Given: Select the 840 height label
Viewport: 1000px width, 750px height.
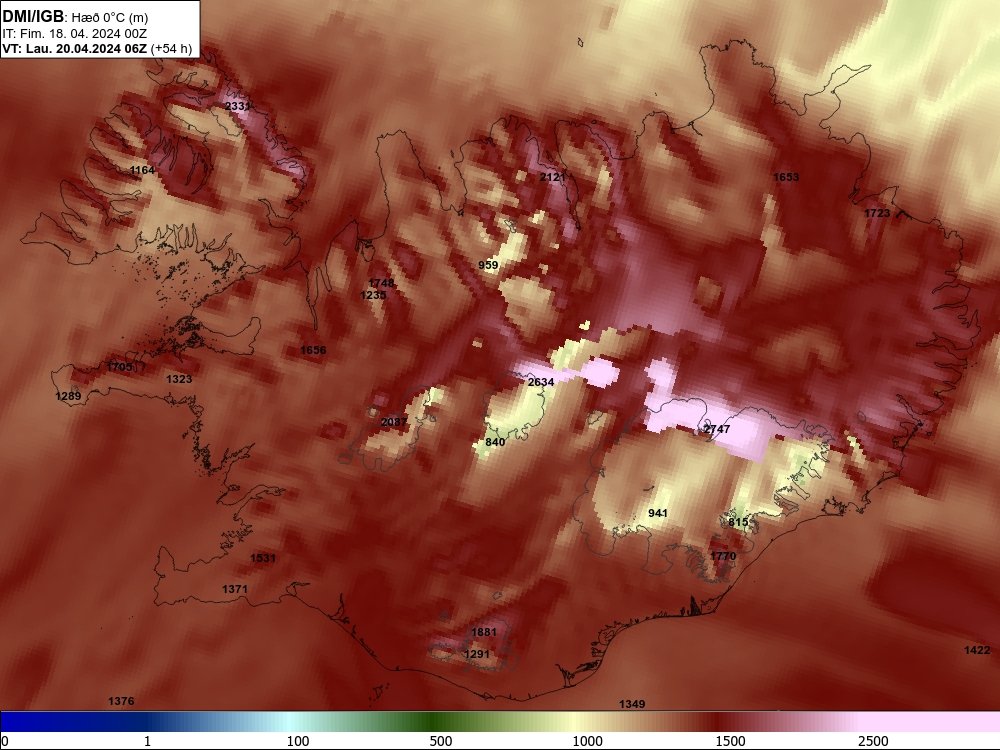Looking at the screenshot, I should (495, 443).
